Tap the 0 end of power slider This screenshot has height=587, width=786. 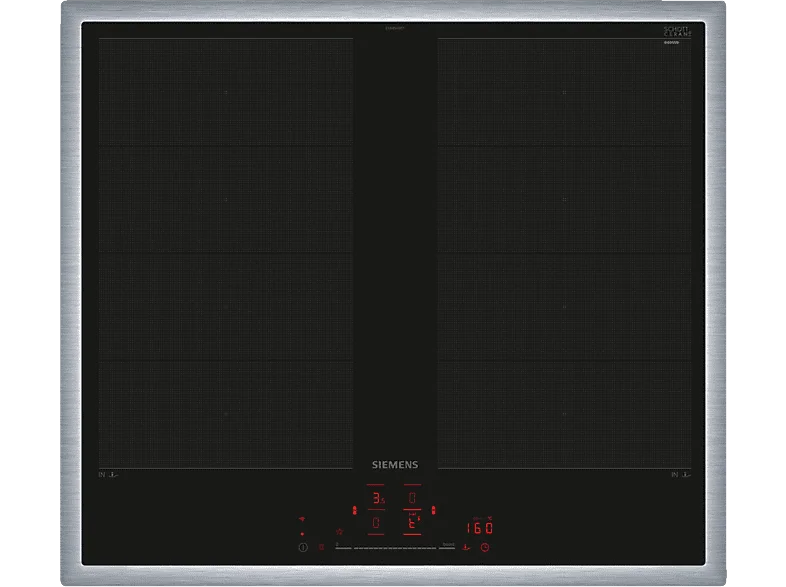343,548
